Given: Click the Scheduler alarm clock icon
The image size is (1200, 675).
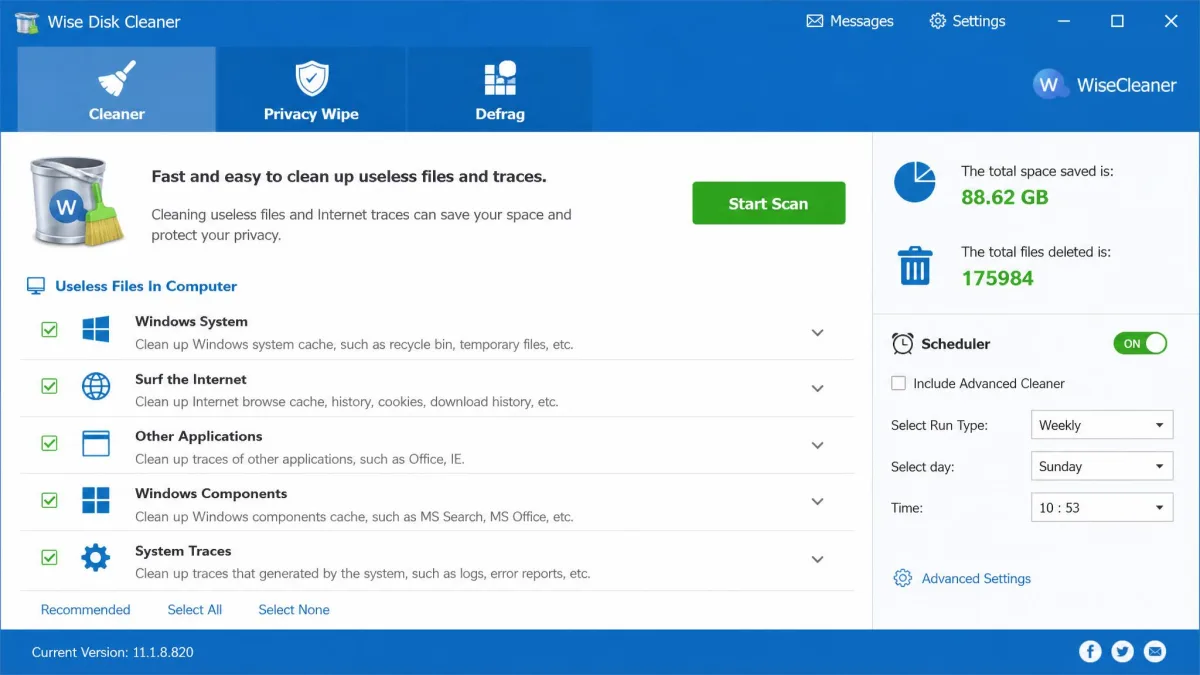Looking at the screenshot, I should click(x=902, y=343).
